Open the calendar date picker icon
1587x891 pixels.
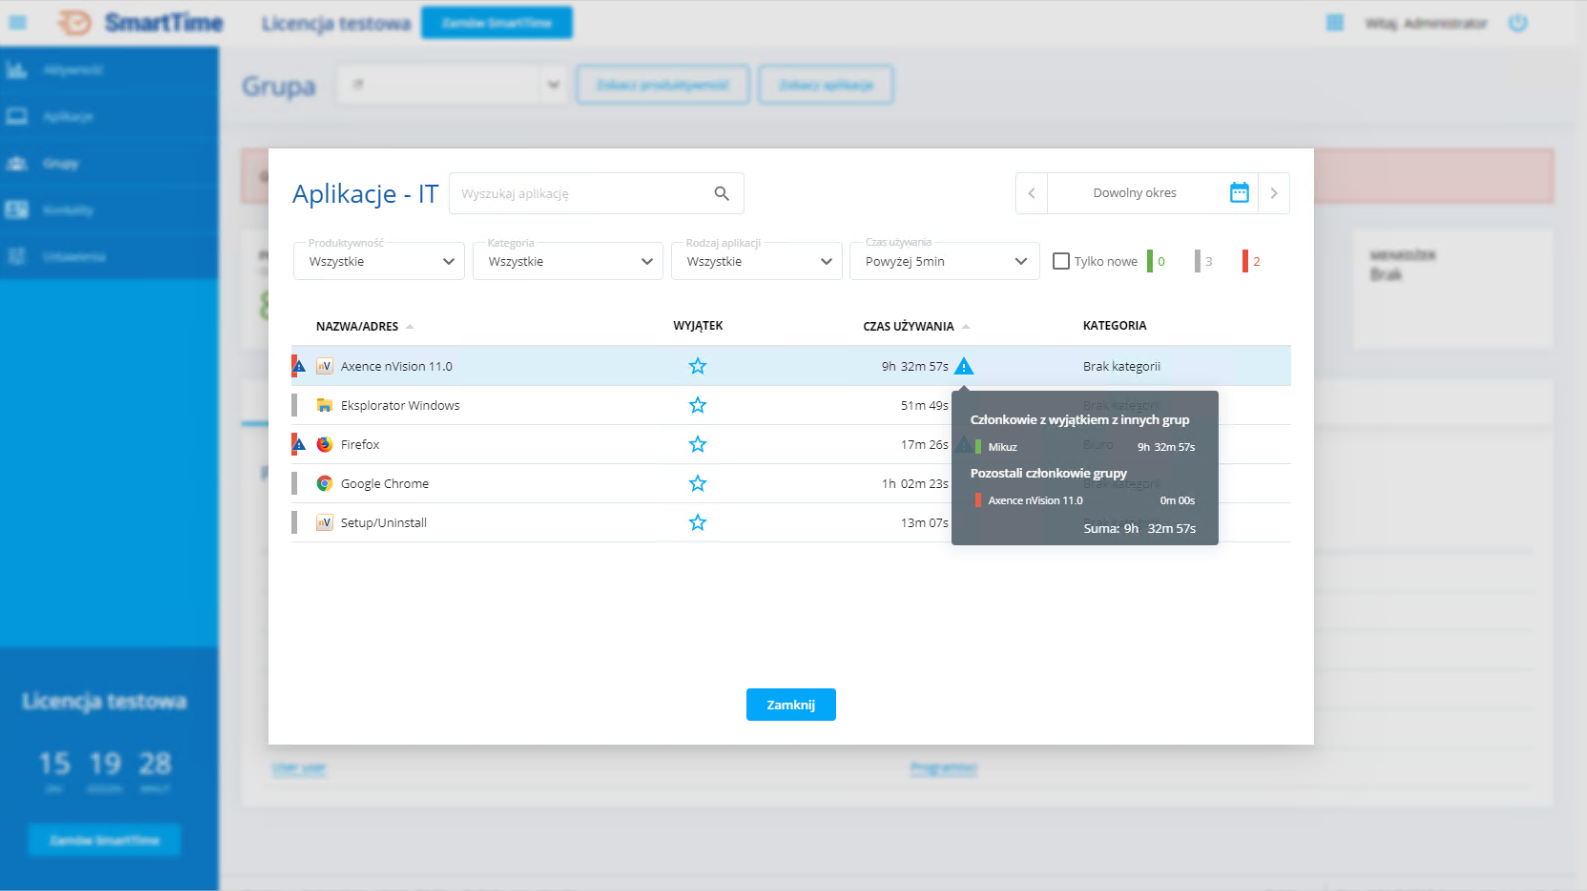tap(1239, 193)
